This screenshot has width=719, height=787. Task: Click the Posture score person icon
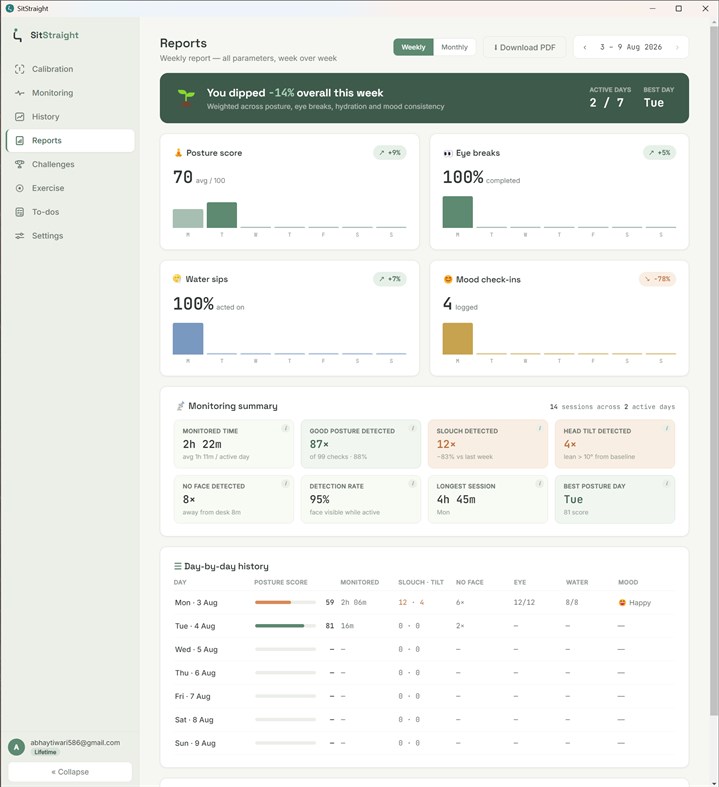tap(178, 153)
